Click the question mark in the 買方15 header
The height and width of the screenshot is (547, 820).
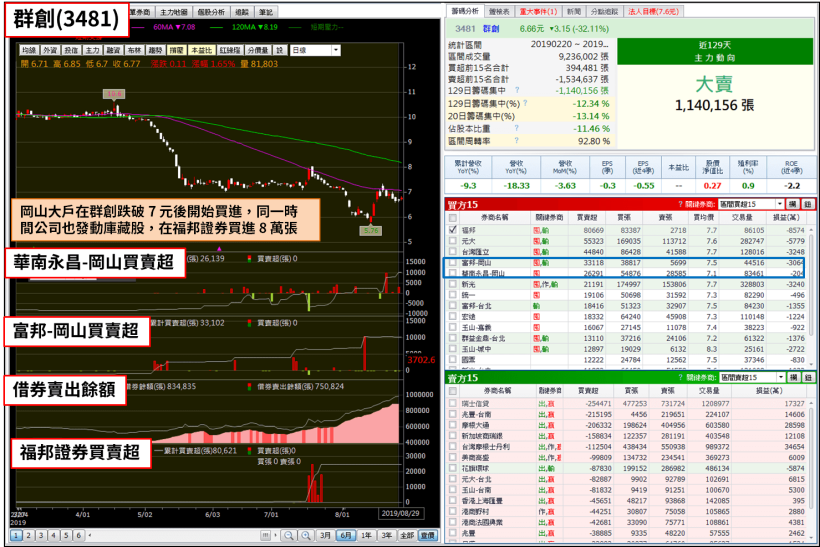[680, 204]
